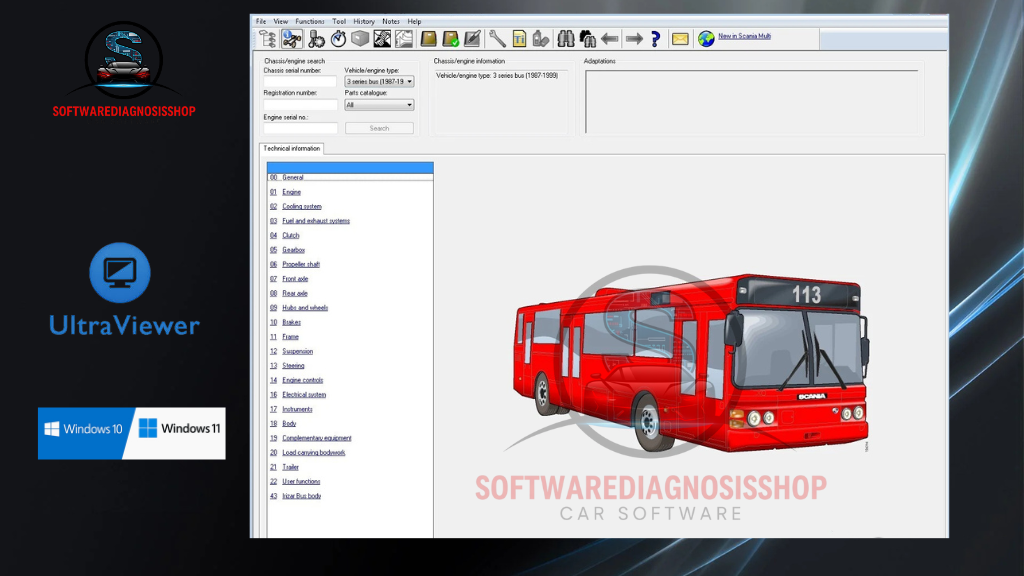The width and height of the screenshot is (1024, 576).
Task: Click the yellow TI document icon
Action: pyautogui.click(x=519, y=39)
